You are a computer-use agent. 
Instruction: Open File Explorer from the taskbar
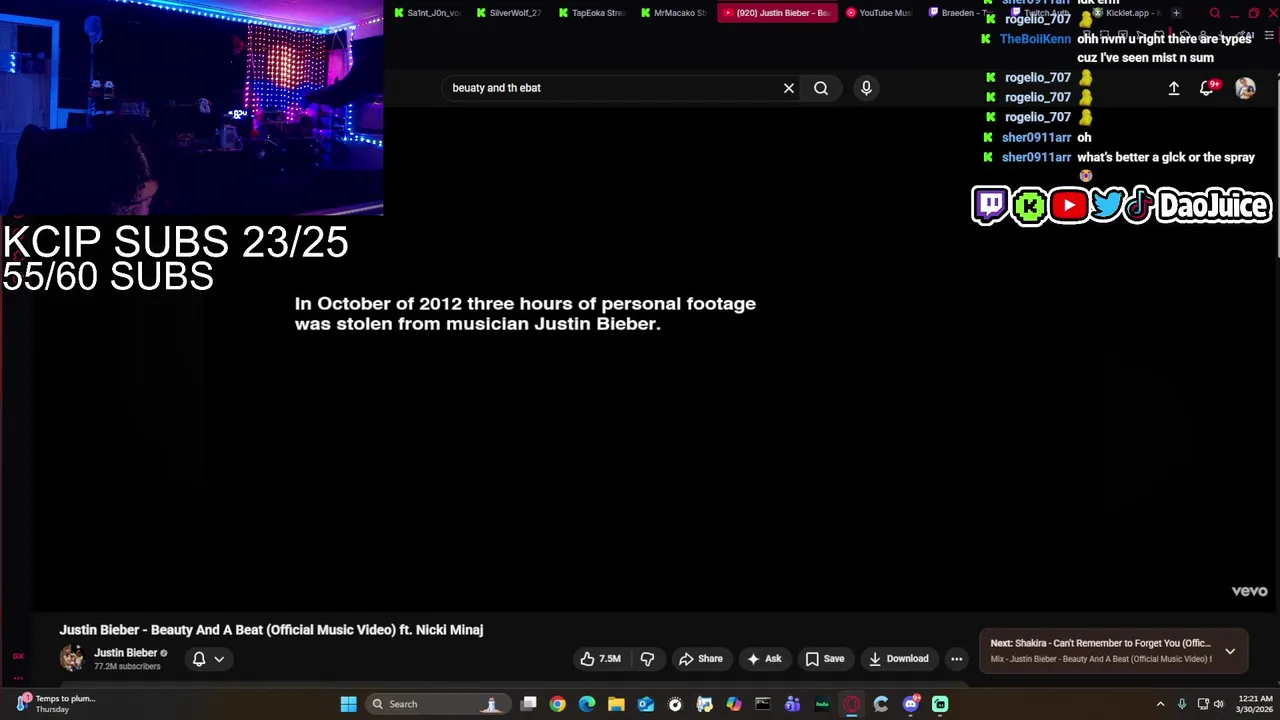pyautogui.click(x=616, y=704)
